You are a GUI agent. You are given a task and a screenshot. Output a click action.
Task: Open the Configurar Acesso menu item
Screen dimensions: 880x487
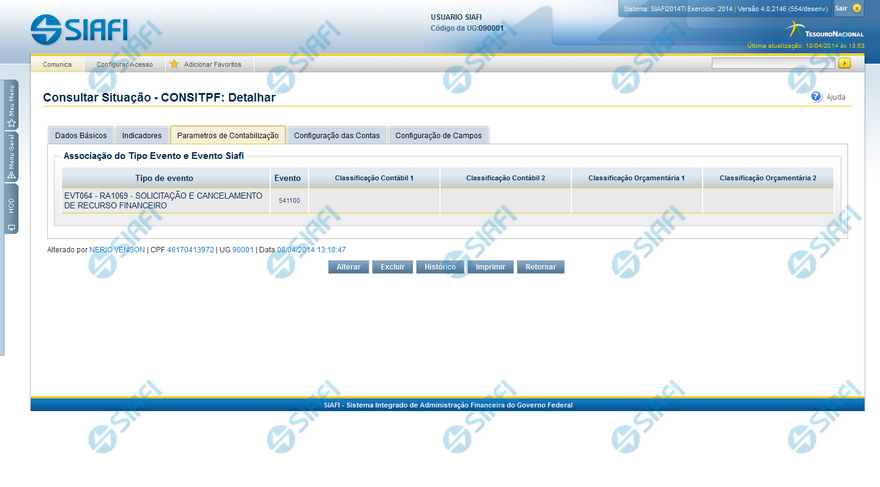[125, 64]
